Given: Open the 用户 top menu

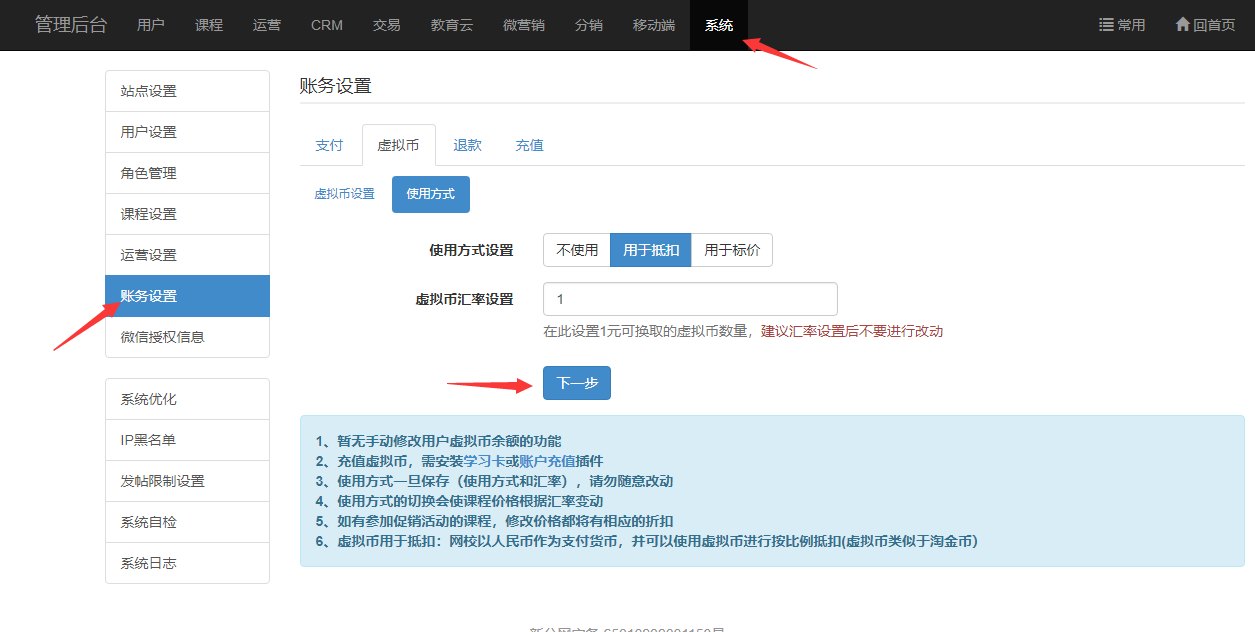Looking at the screenshot, I should (x=151, y=25).
